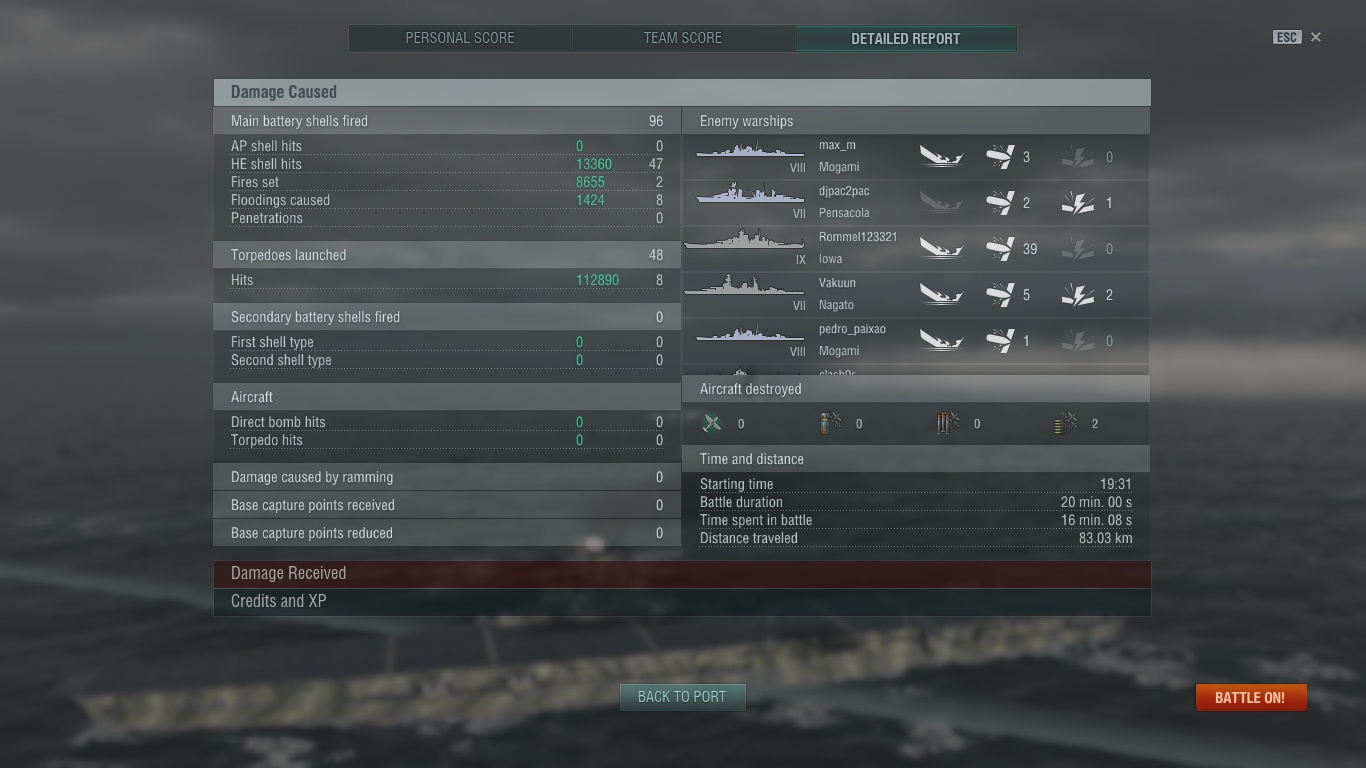Start a new match with Battle On!
The image size is (1366, 768).
[1250, 698]
